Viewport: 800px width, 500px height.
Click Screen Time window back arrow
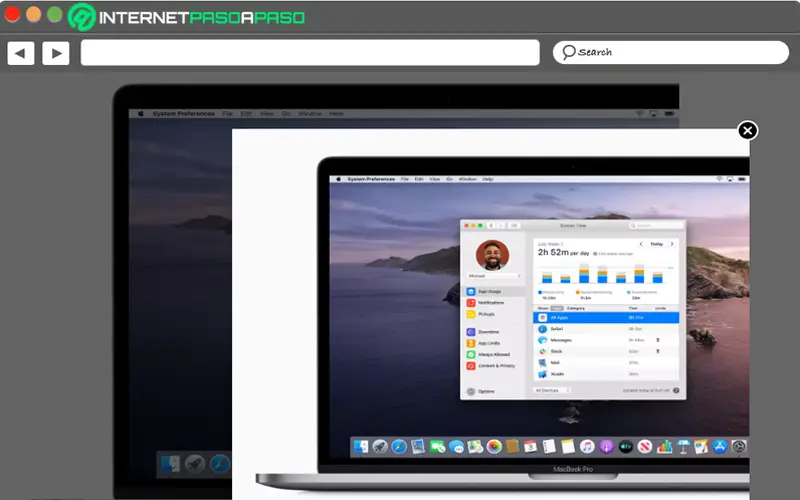[491, 226]
